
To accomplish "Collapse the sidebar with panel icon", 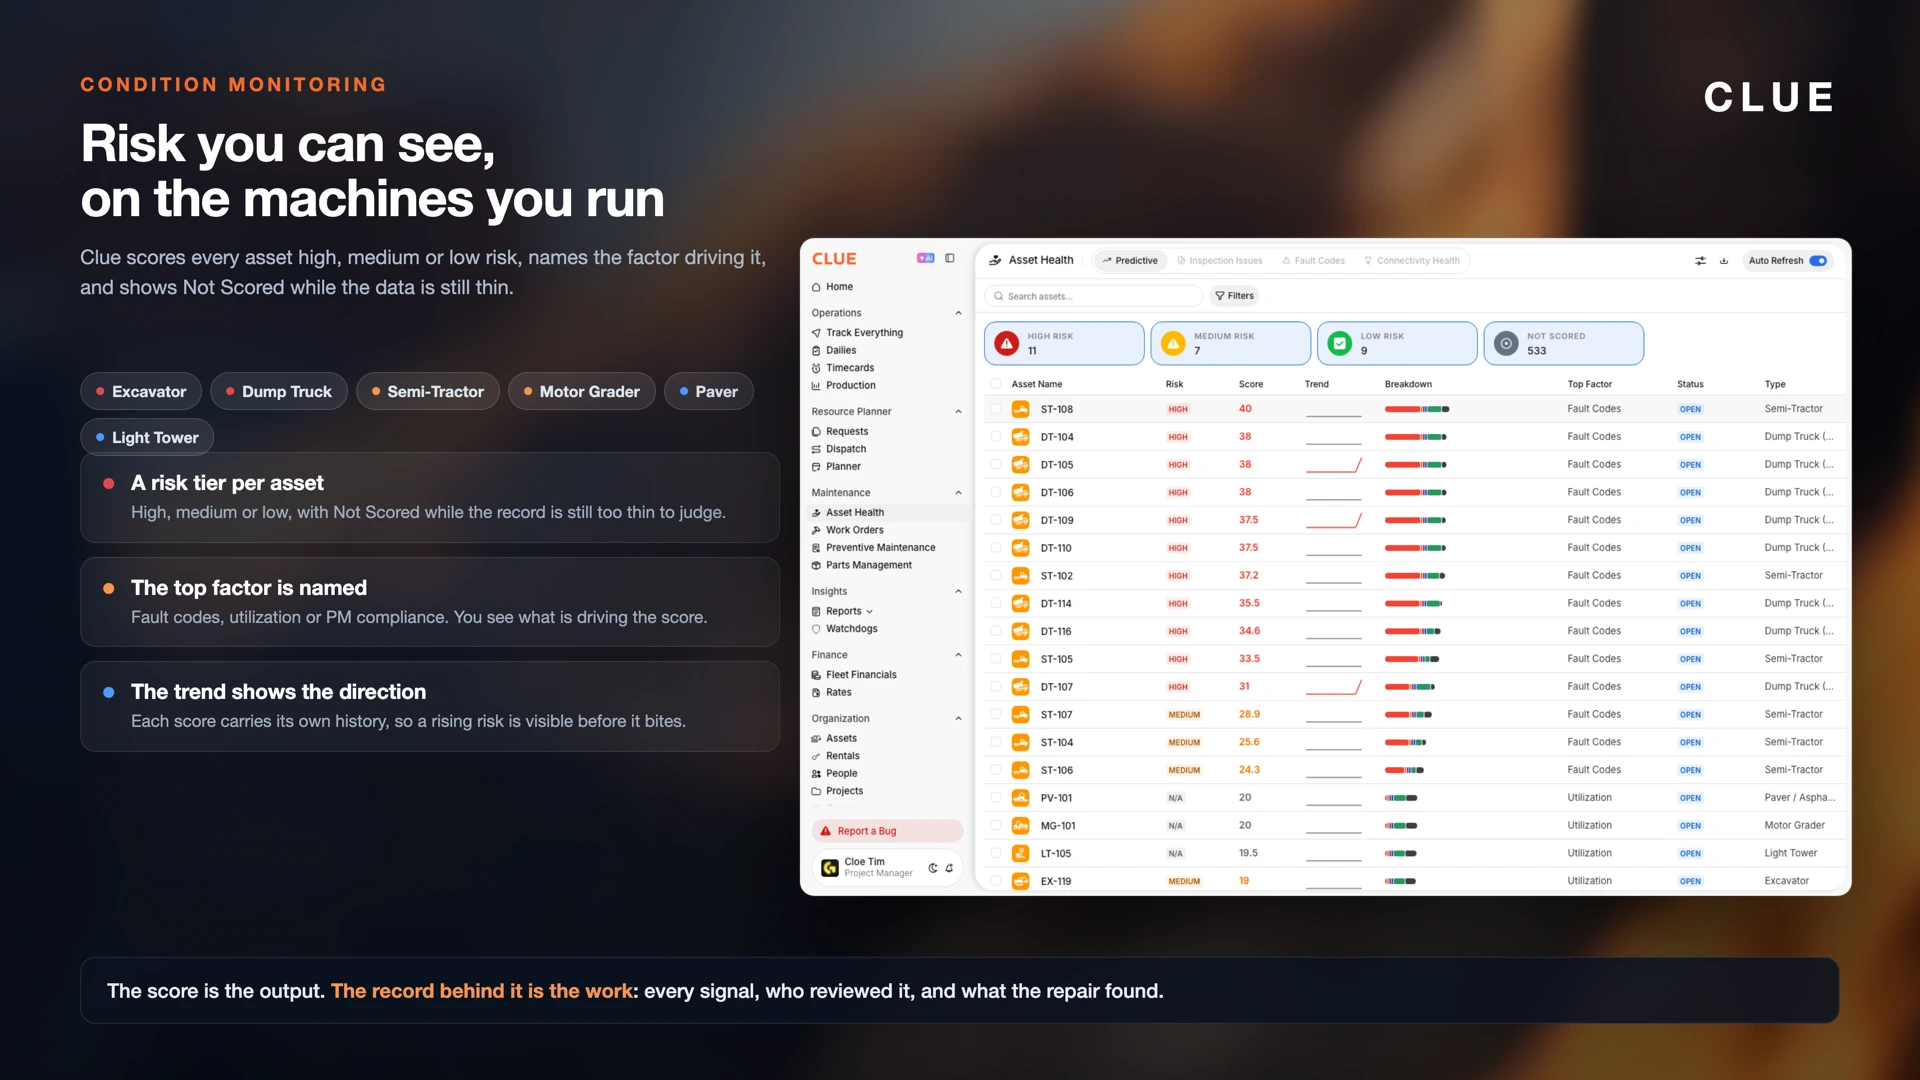I will [950, 258].
